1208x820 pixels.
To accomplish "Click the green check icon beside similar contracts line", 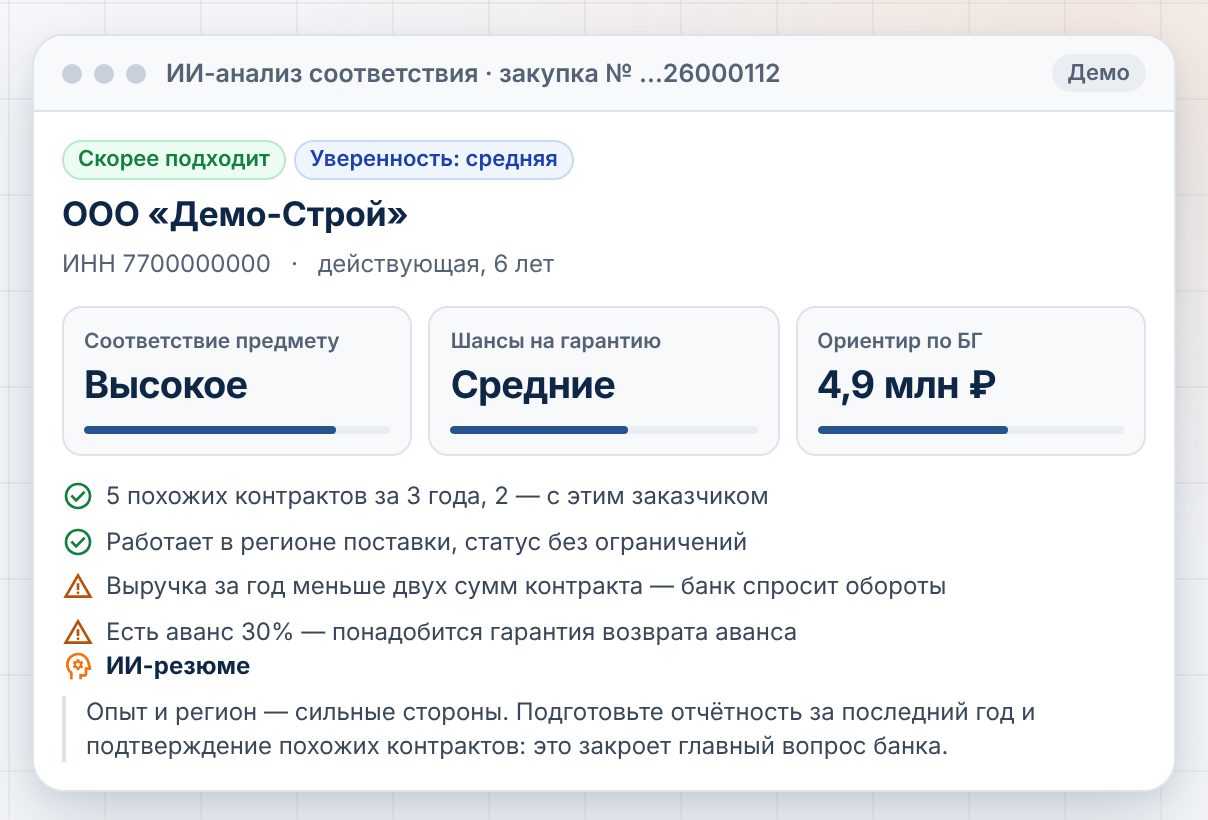I will coord(77,496).
